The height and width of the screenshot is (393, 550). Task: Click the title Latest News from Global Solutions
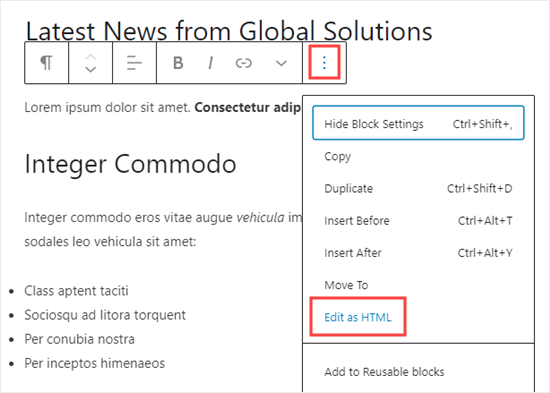(x=229, y=31)
